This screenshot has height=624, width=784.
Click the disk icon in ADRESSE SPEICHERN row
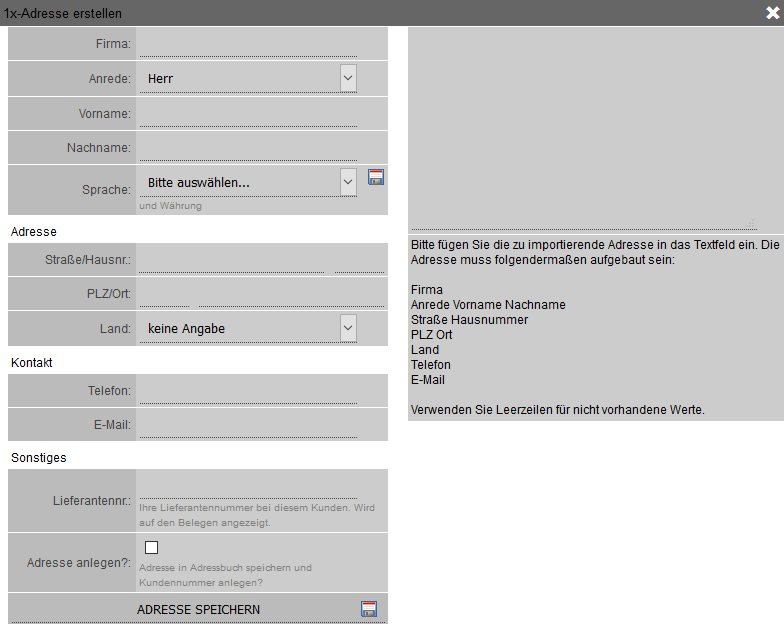368,609
